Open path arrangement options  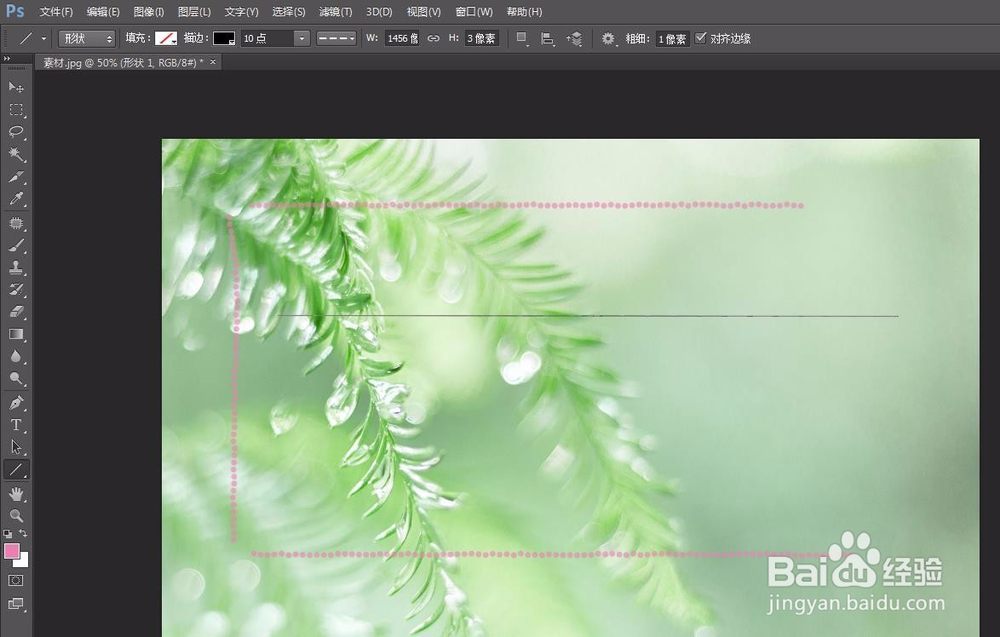[x=574, y=39]
